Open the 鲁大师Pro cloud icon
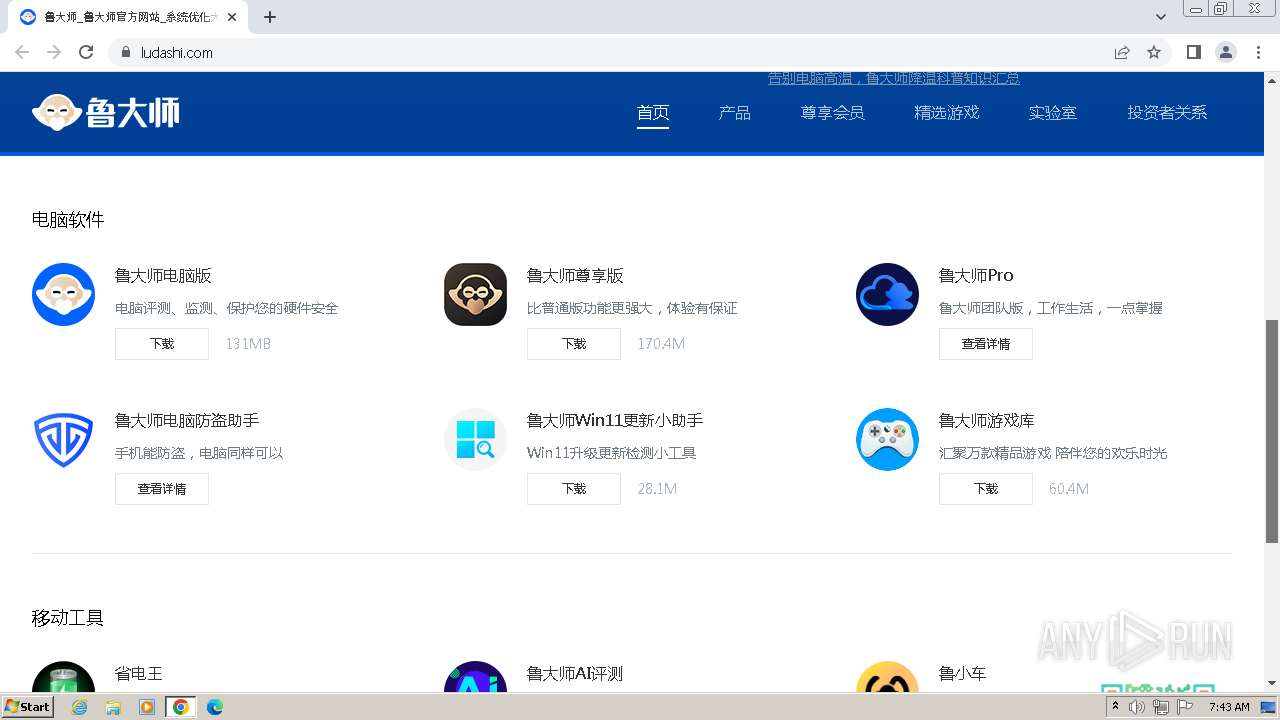This screenshot has height=720, width=1280. (x=887, y=294)
